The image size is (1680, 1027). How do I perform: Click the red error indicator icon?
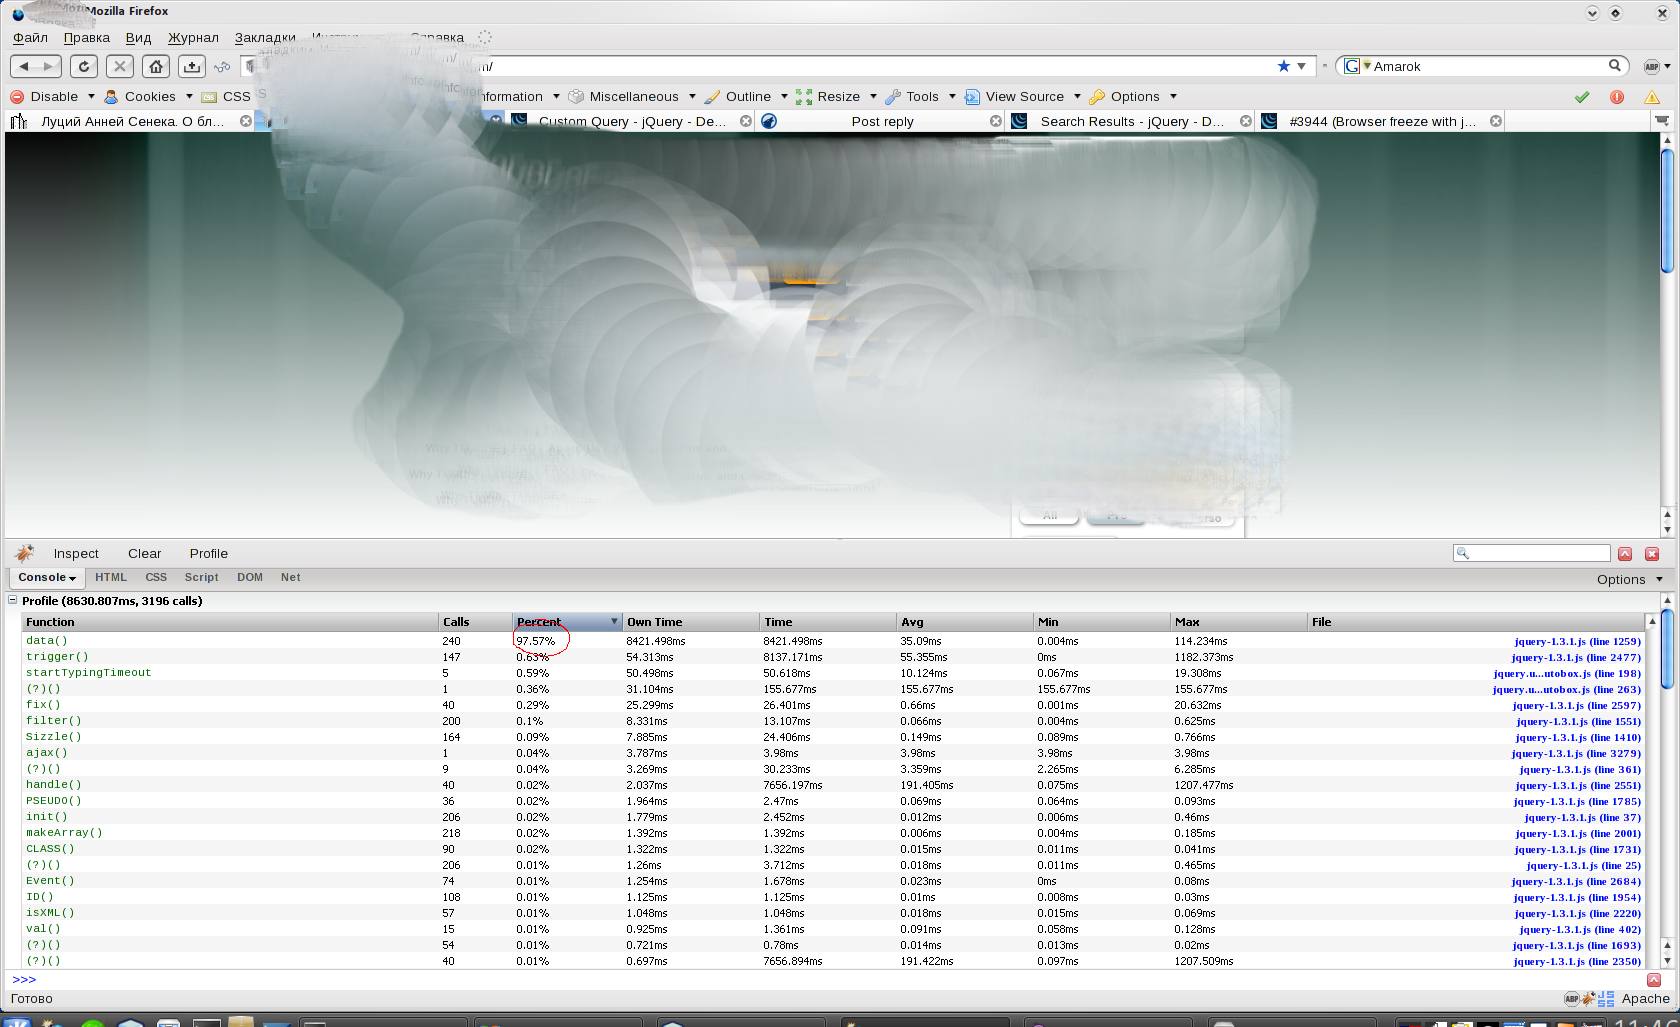pyautogui.click(x=1617, y=97)
